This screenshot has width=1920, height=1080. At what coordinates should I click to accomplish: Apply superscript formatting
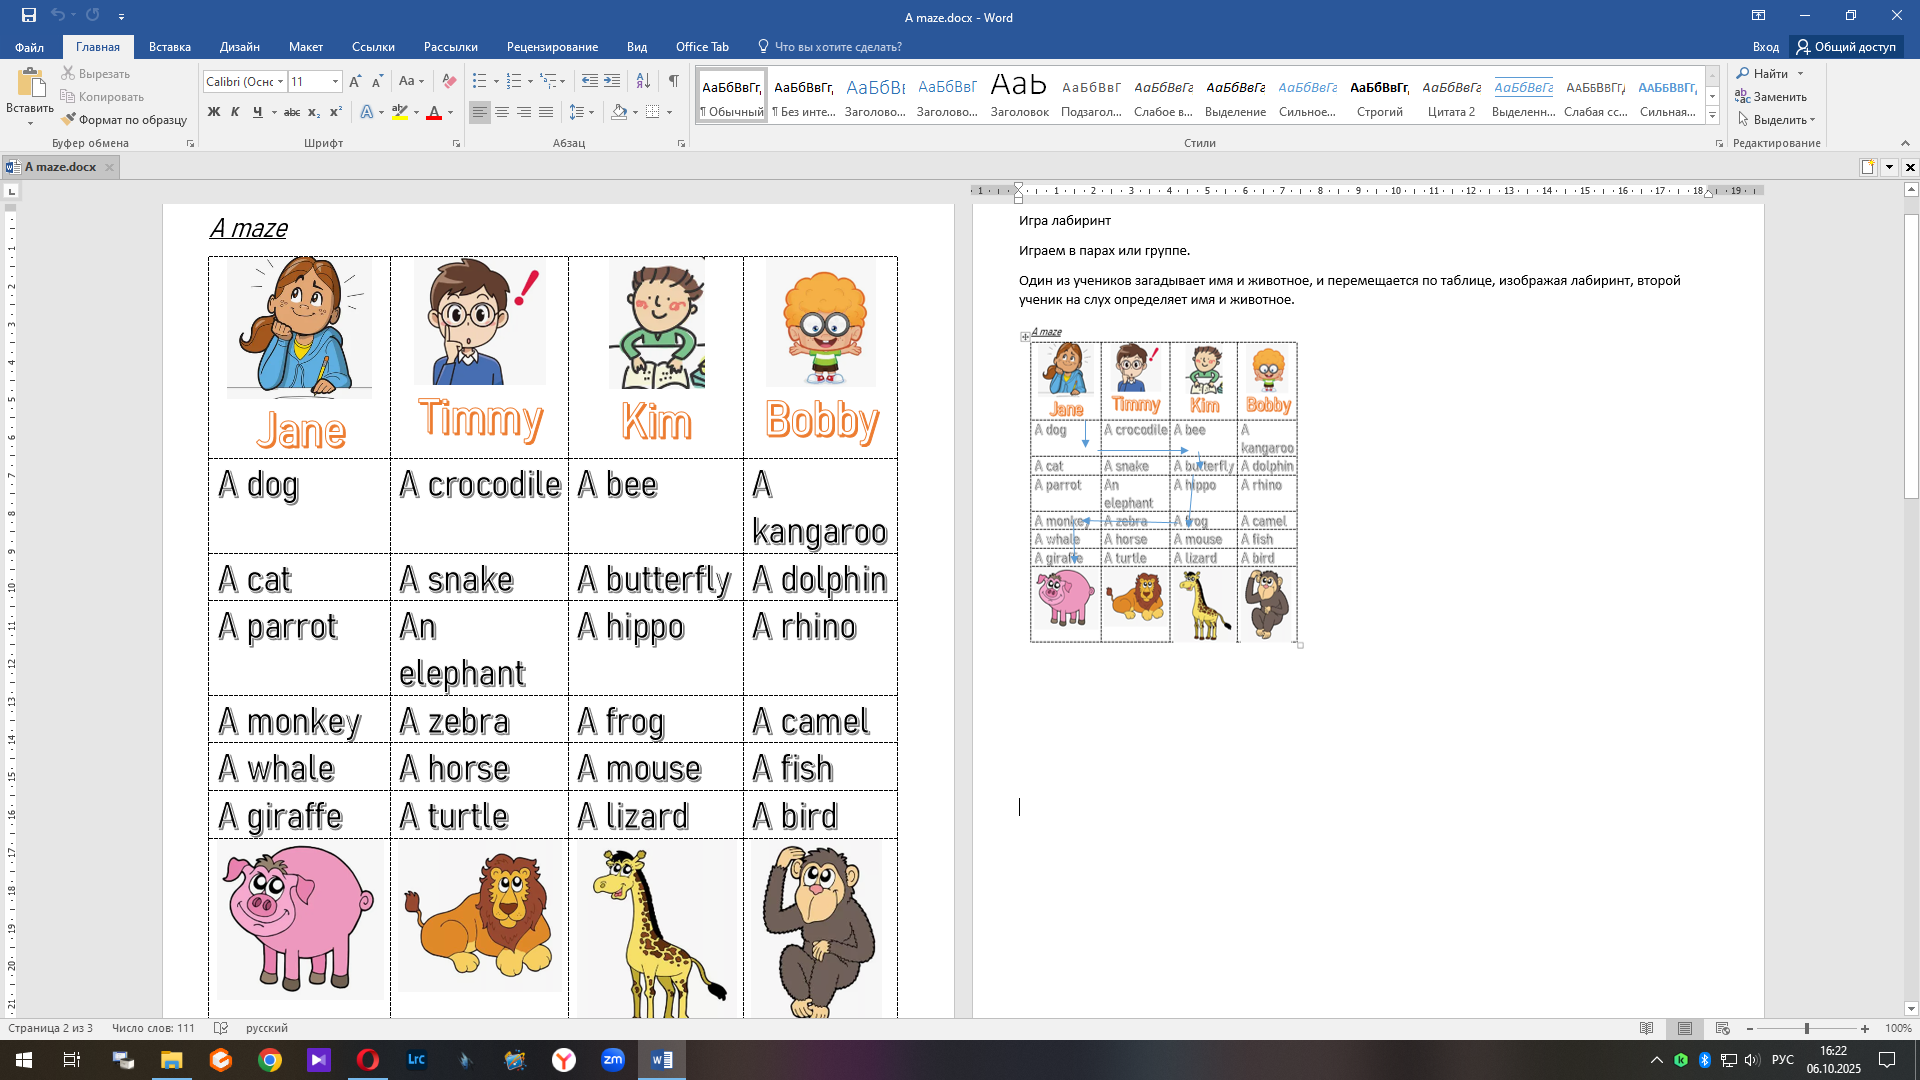coord(336,113)
